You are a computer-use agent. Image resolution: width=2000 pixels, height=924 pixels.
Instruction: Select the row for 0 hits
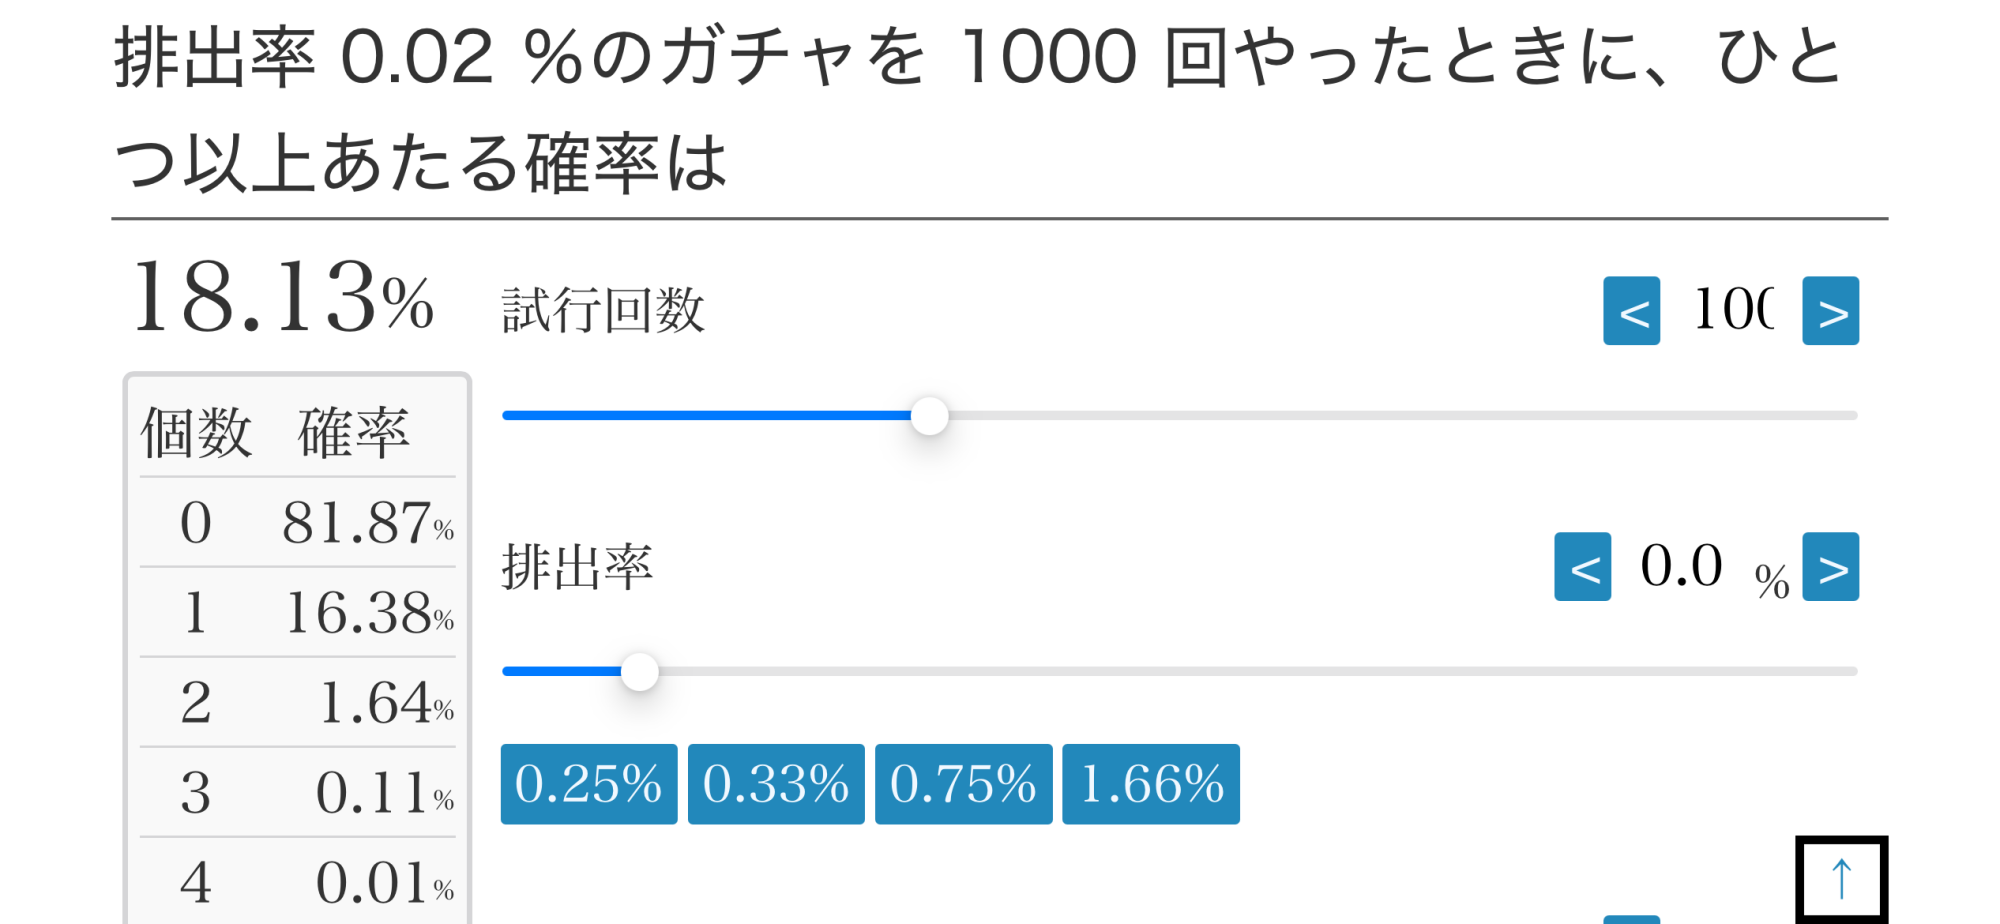click(x=297, y=522)
